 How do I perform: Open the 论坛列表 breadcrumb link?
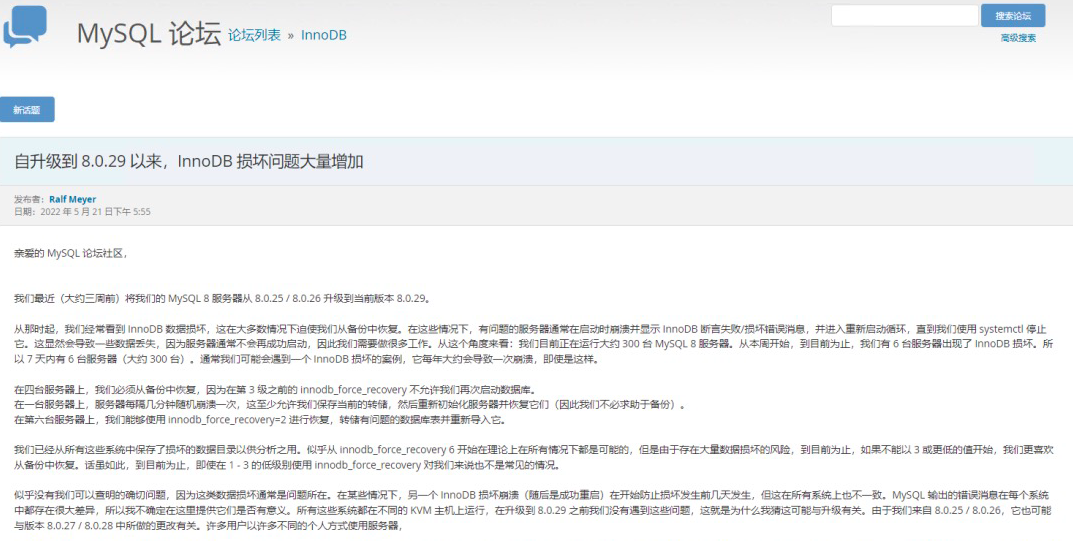pos(254,35)
